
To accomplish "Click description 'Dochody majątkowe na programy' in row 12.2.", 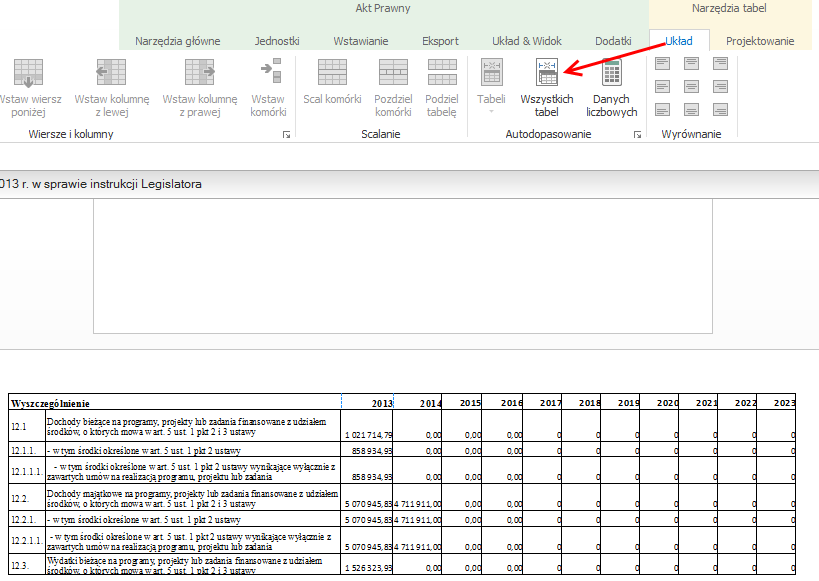I will point(192,498).
